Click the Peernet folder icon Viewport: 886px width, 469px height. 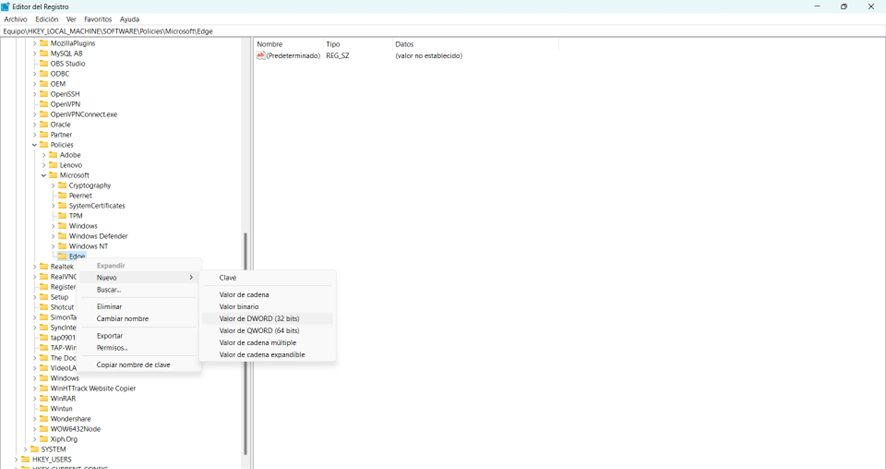point(62,196)
